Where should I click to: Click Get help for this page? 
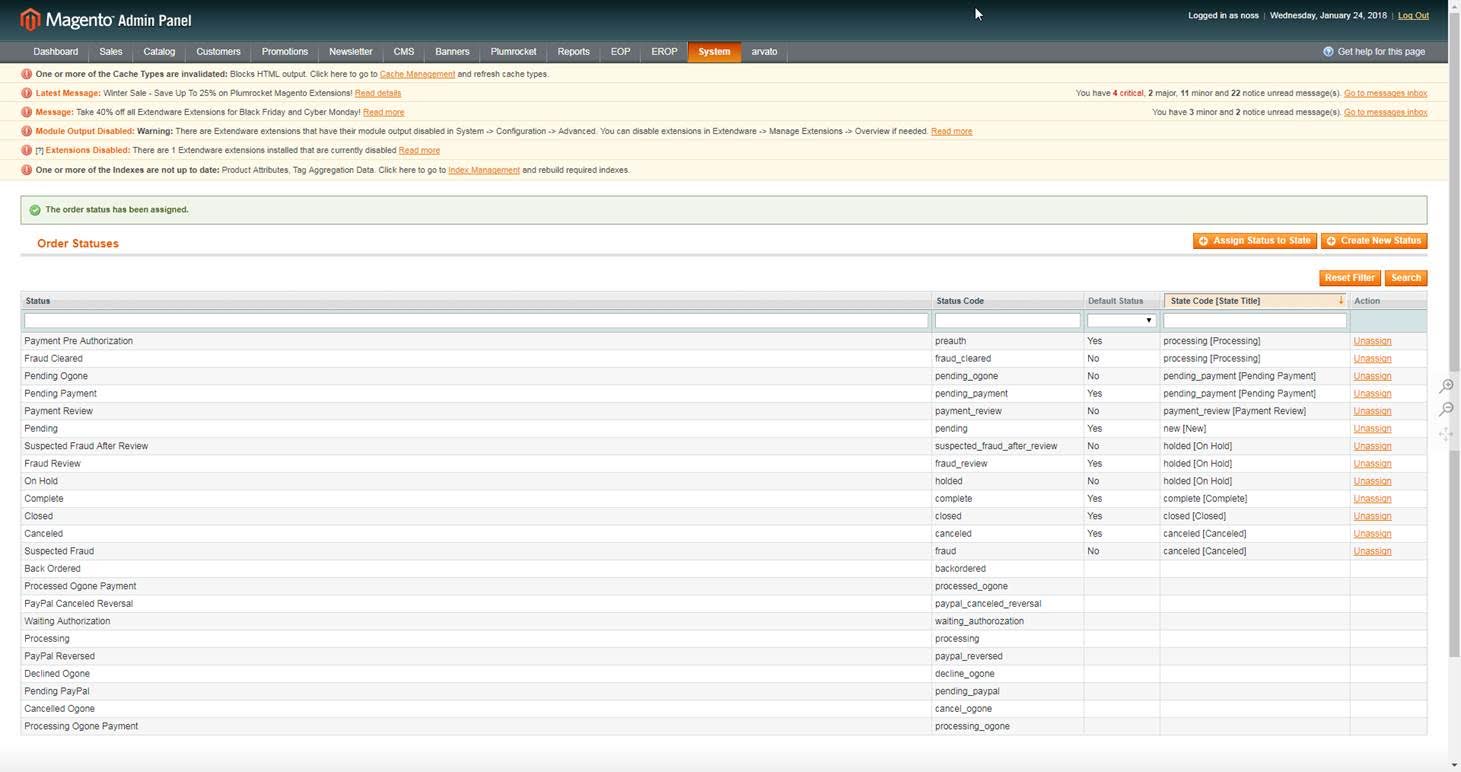coord(1381,51)
